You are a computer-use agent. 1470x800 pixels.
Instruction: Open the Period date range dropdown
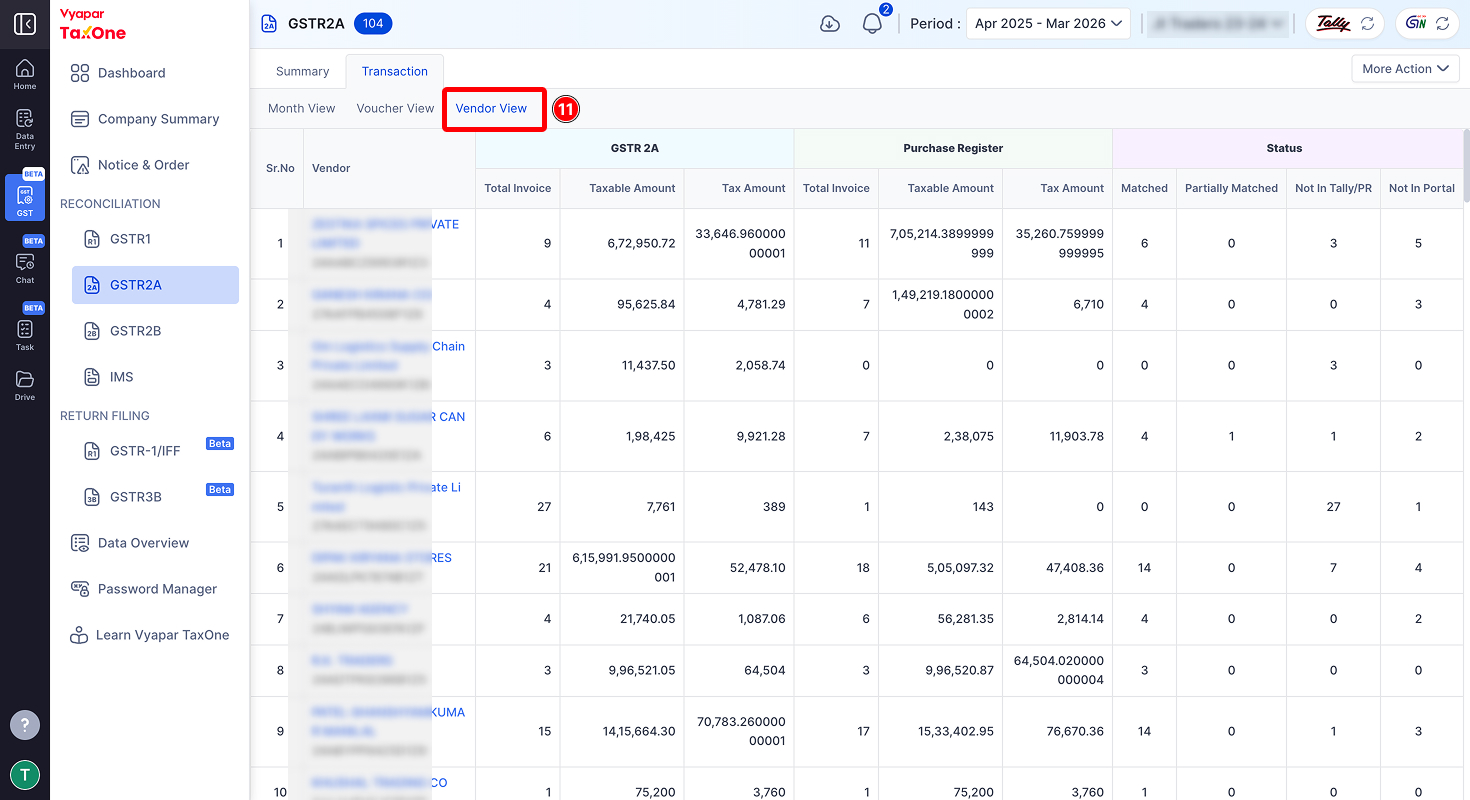click(1048, 24)
